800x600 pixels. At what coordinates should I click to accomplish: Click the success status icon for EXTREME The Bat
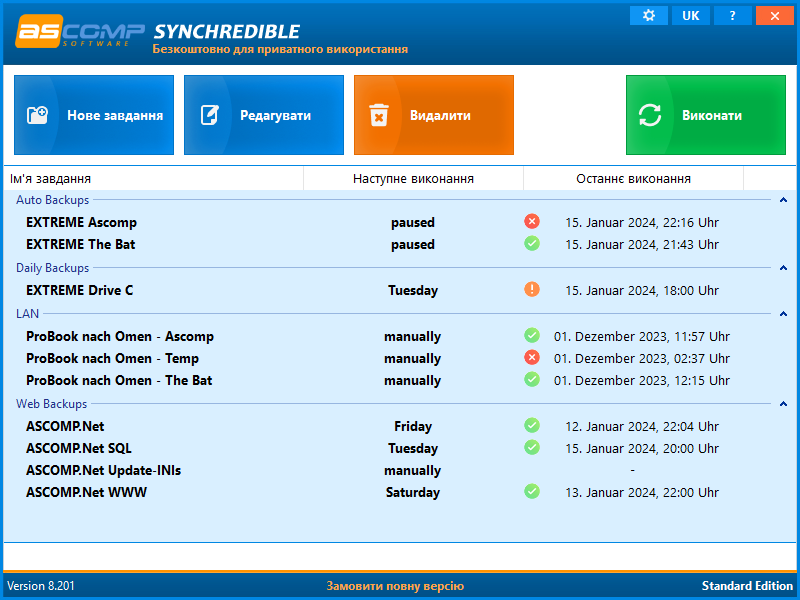(x=532, y=243)
